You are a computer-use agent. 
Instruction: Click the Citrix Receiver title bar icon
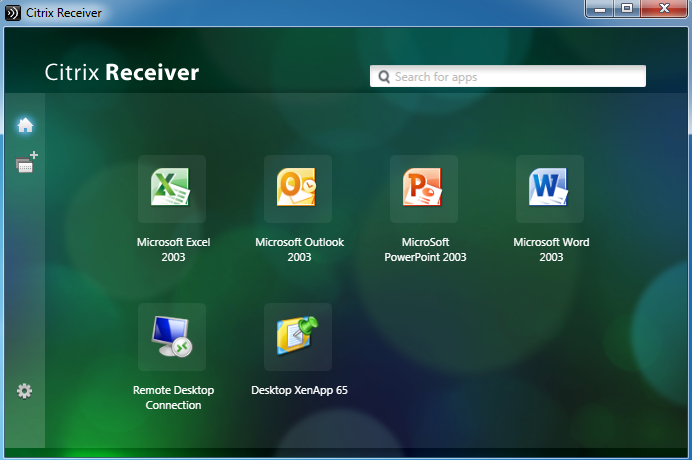(13, 13)
